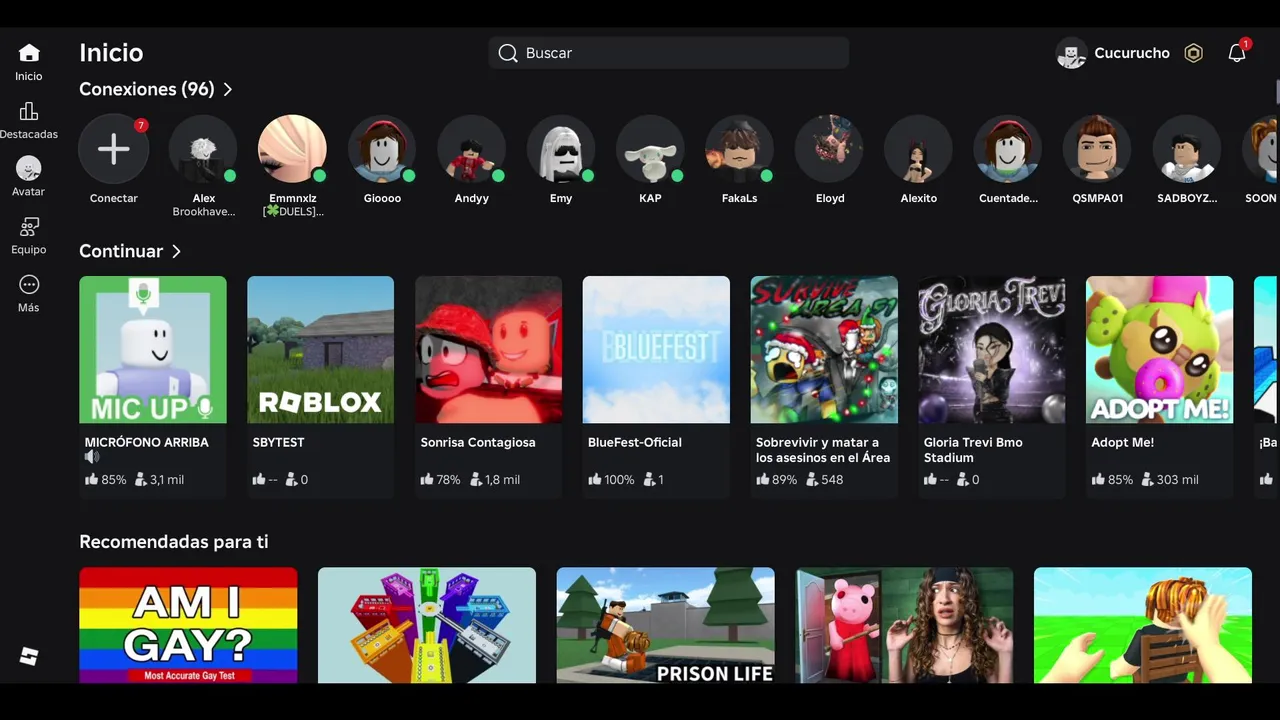The image size is (1280, 720).
Task: Open Emy's connection avatar
Action: coord(561,149)
